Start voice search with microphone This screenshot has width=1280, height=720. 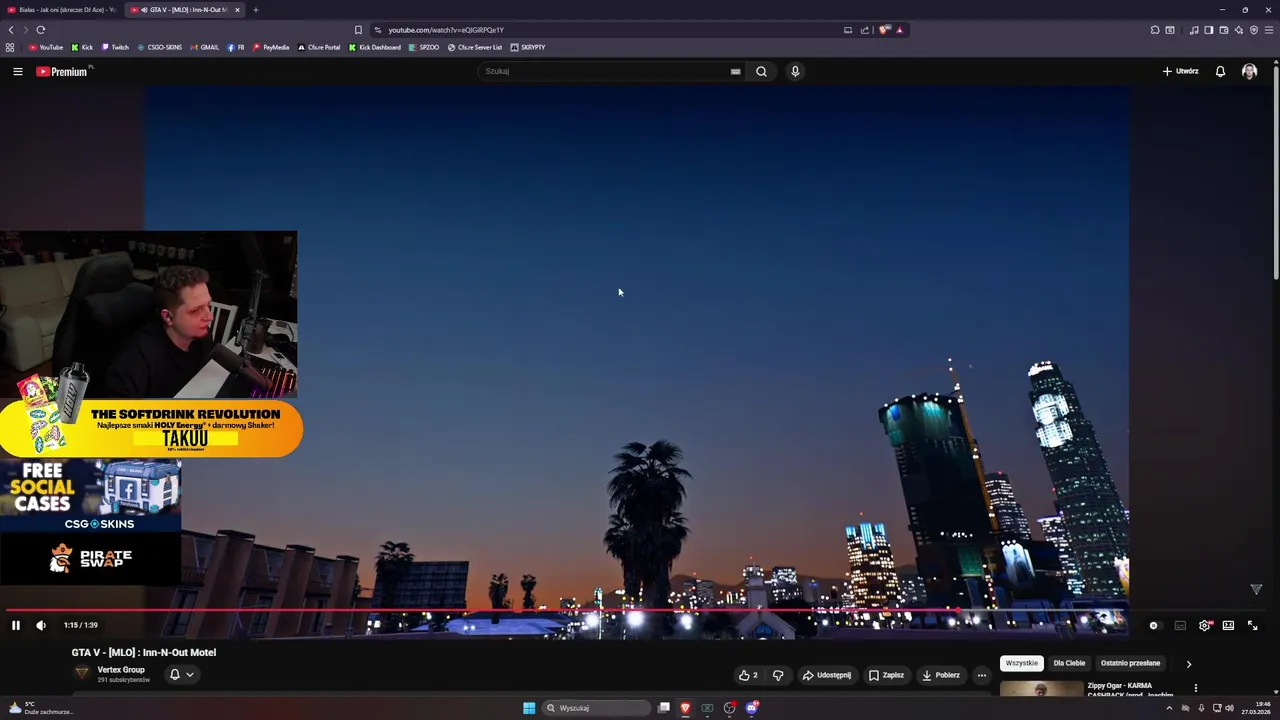coord(795,71)
